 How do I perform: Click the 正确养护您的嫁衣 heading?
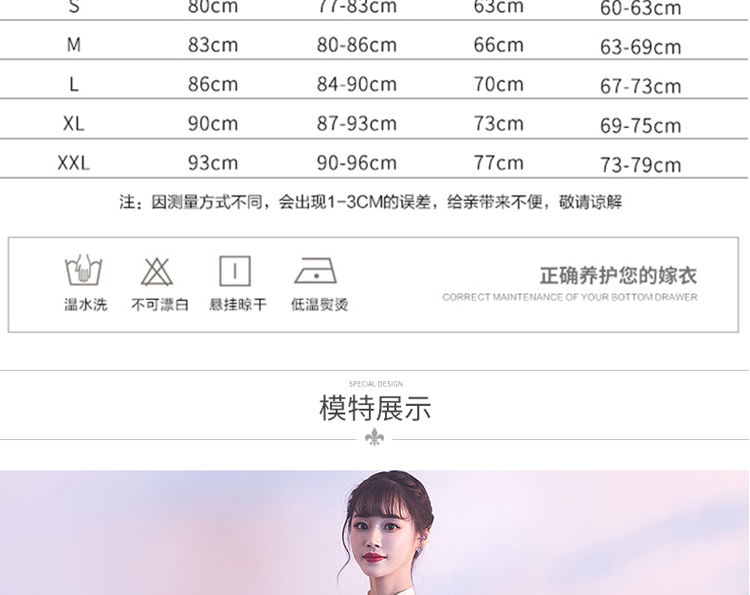pos(618,275)
